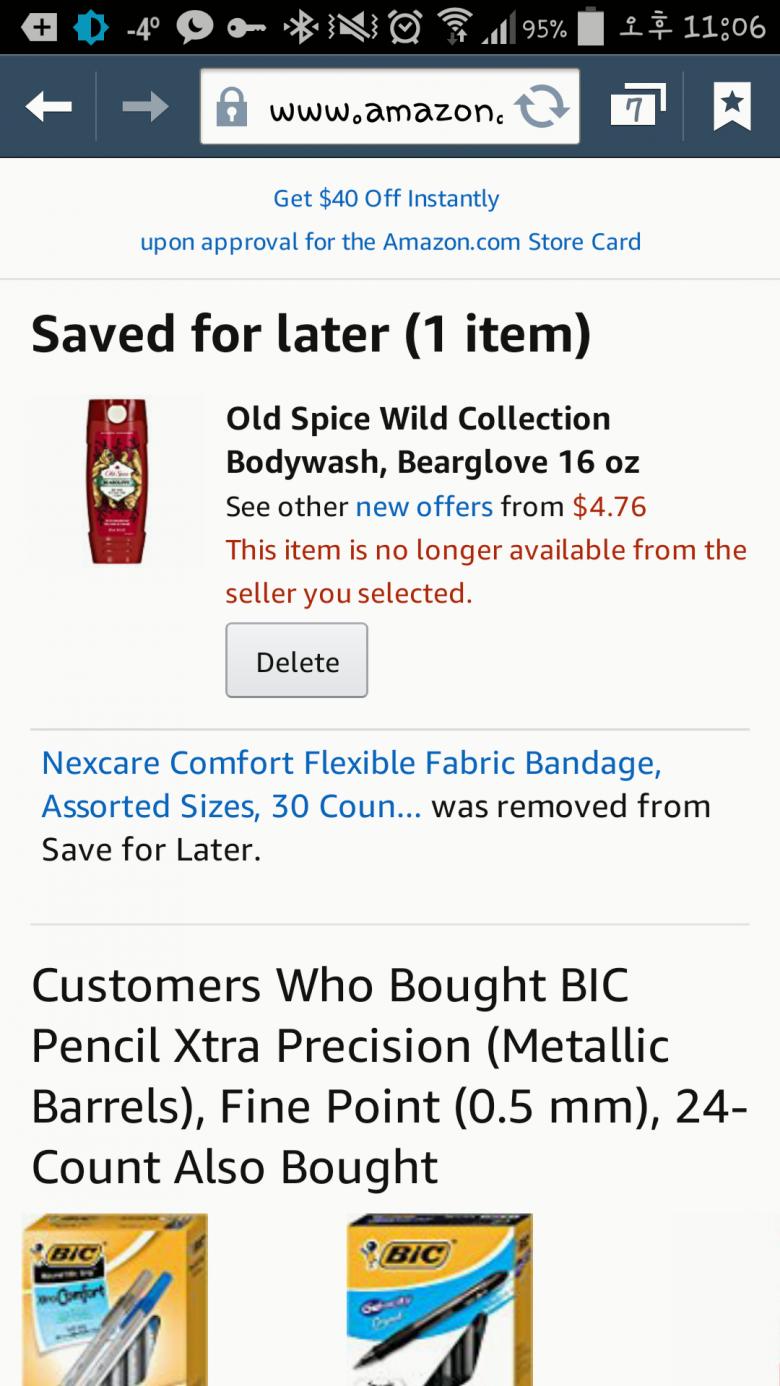The height and width of the screenshot is (1386, 780).
Task: Tap the Bluetooth icon in status bar
Action: [298, 28]
